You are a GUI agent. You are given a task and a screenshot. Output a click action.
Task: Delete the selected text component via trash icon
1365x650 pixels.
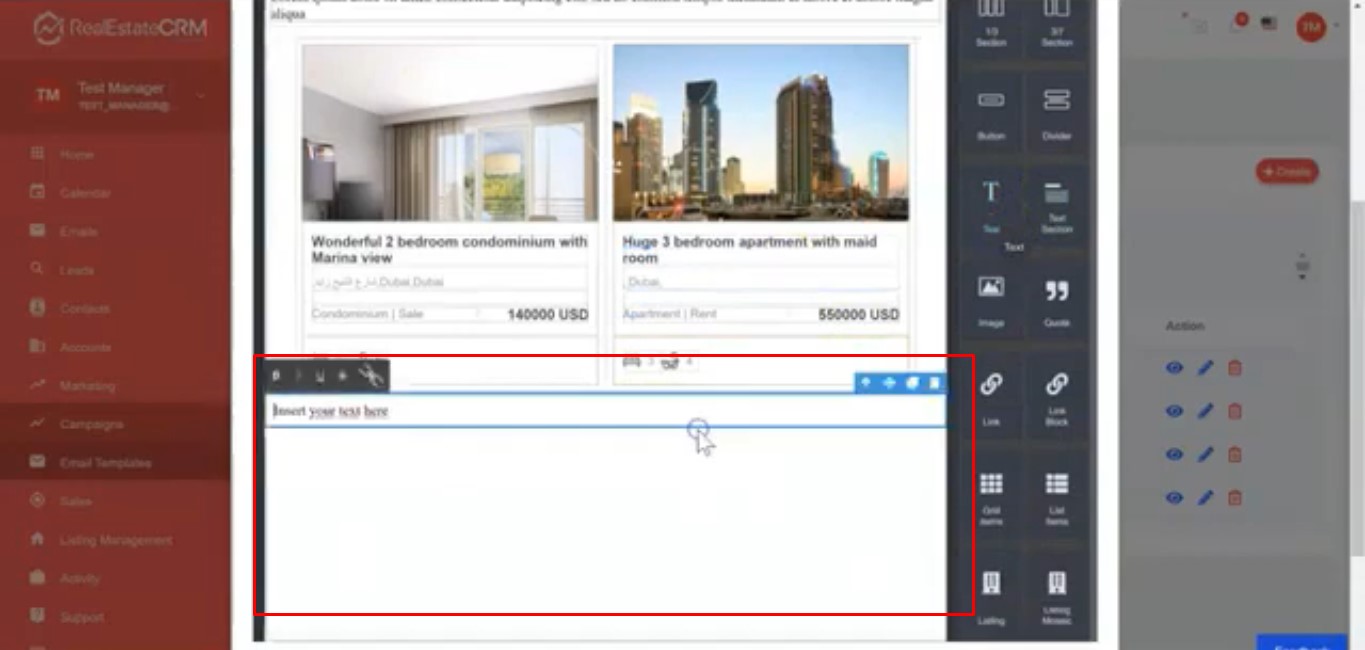935,383
